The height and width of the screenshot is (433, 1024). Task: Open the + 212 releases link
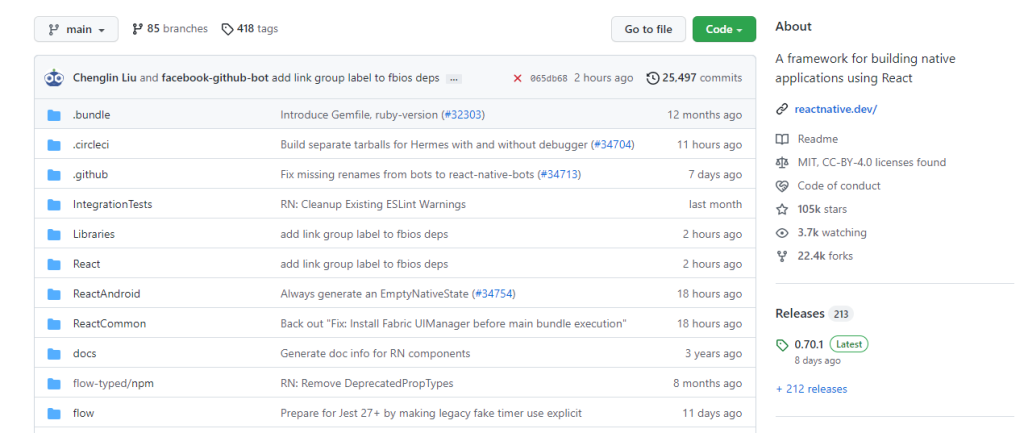pos(811,389)
